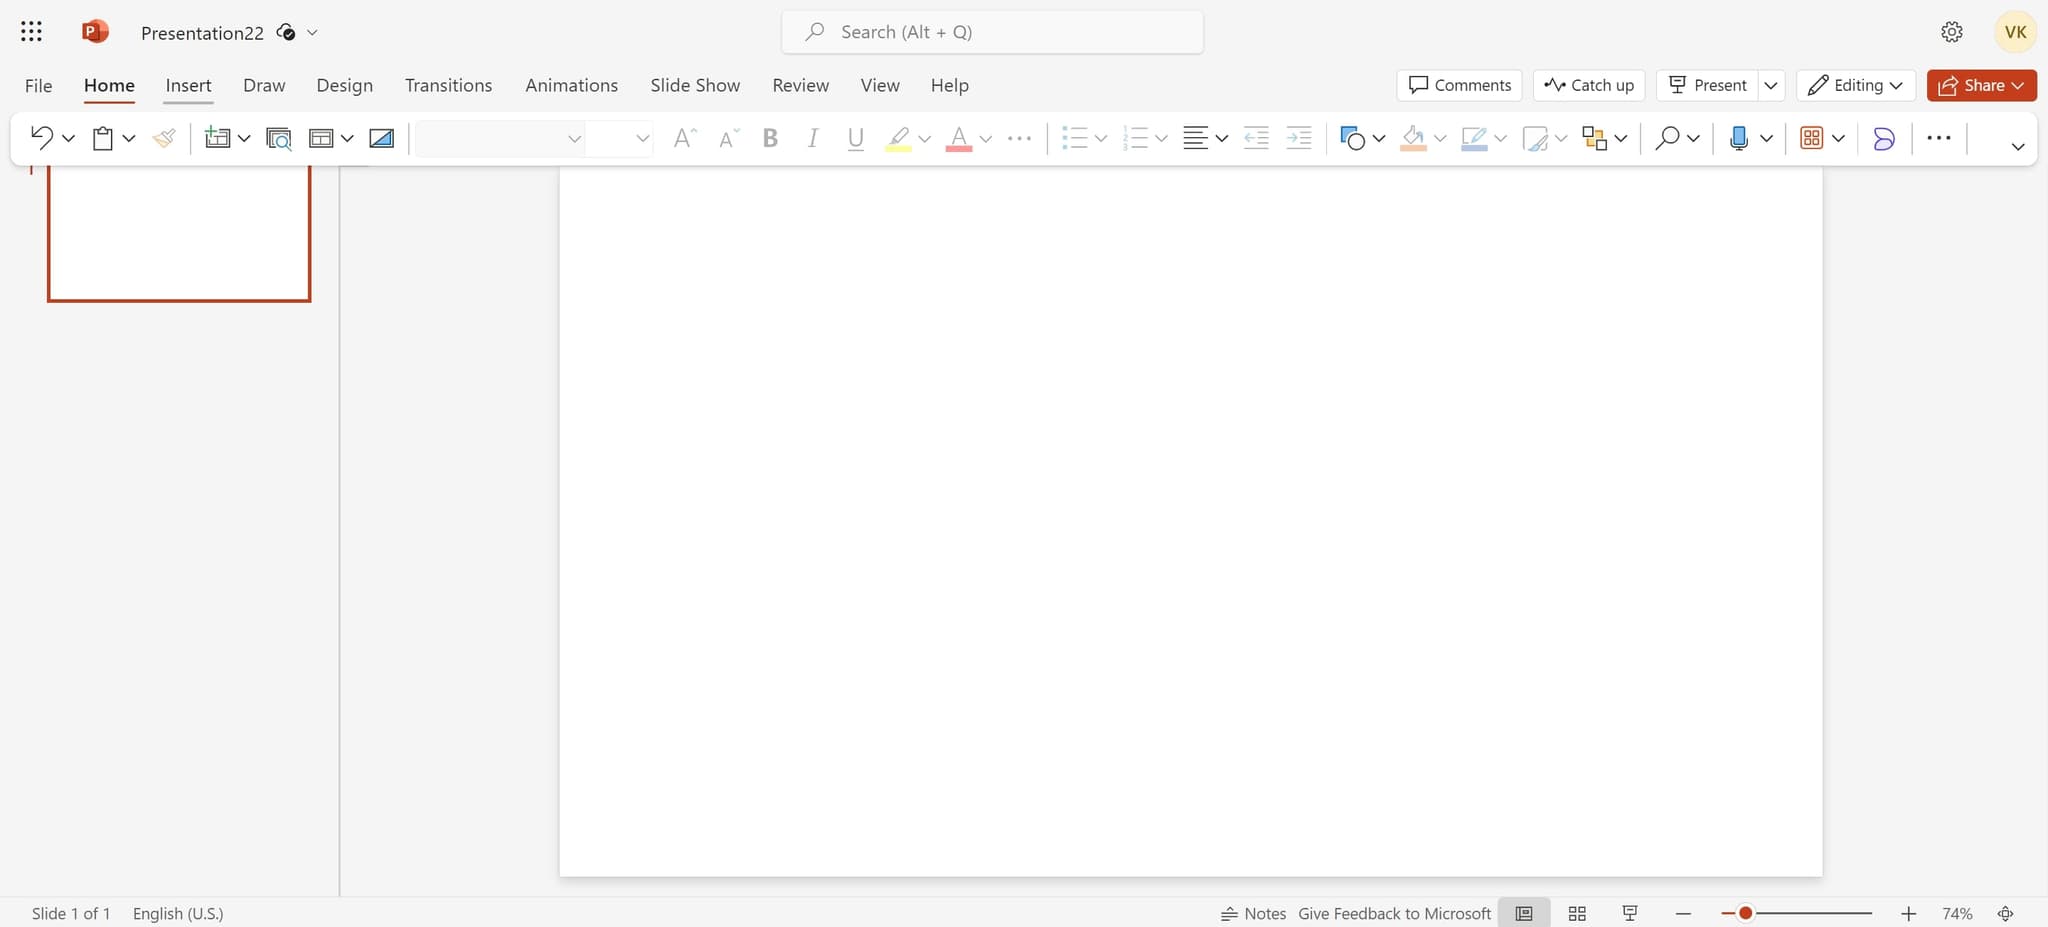2048x927 pixels.
Task: Click the New Slide icon
Action: coord(219,138)
